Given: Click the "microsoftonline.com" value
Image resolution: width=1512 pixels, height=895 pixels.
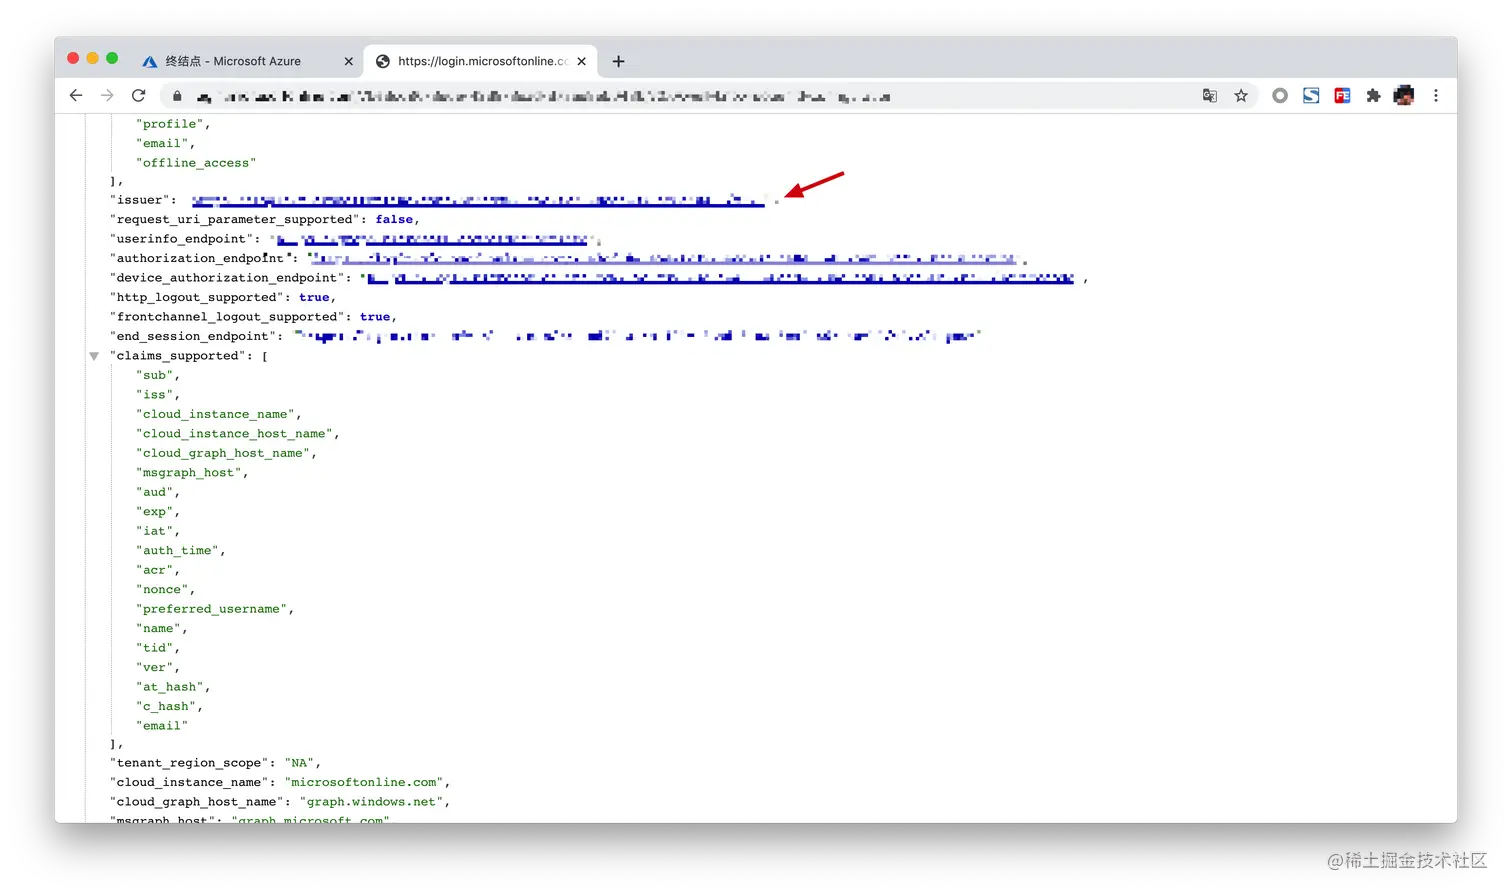Looking at the screenshot, I should point(364,783).
